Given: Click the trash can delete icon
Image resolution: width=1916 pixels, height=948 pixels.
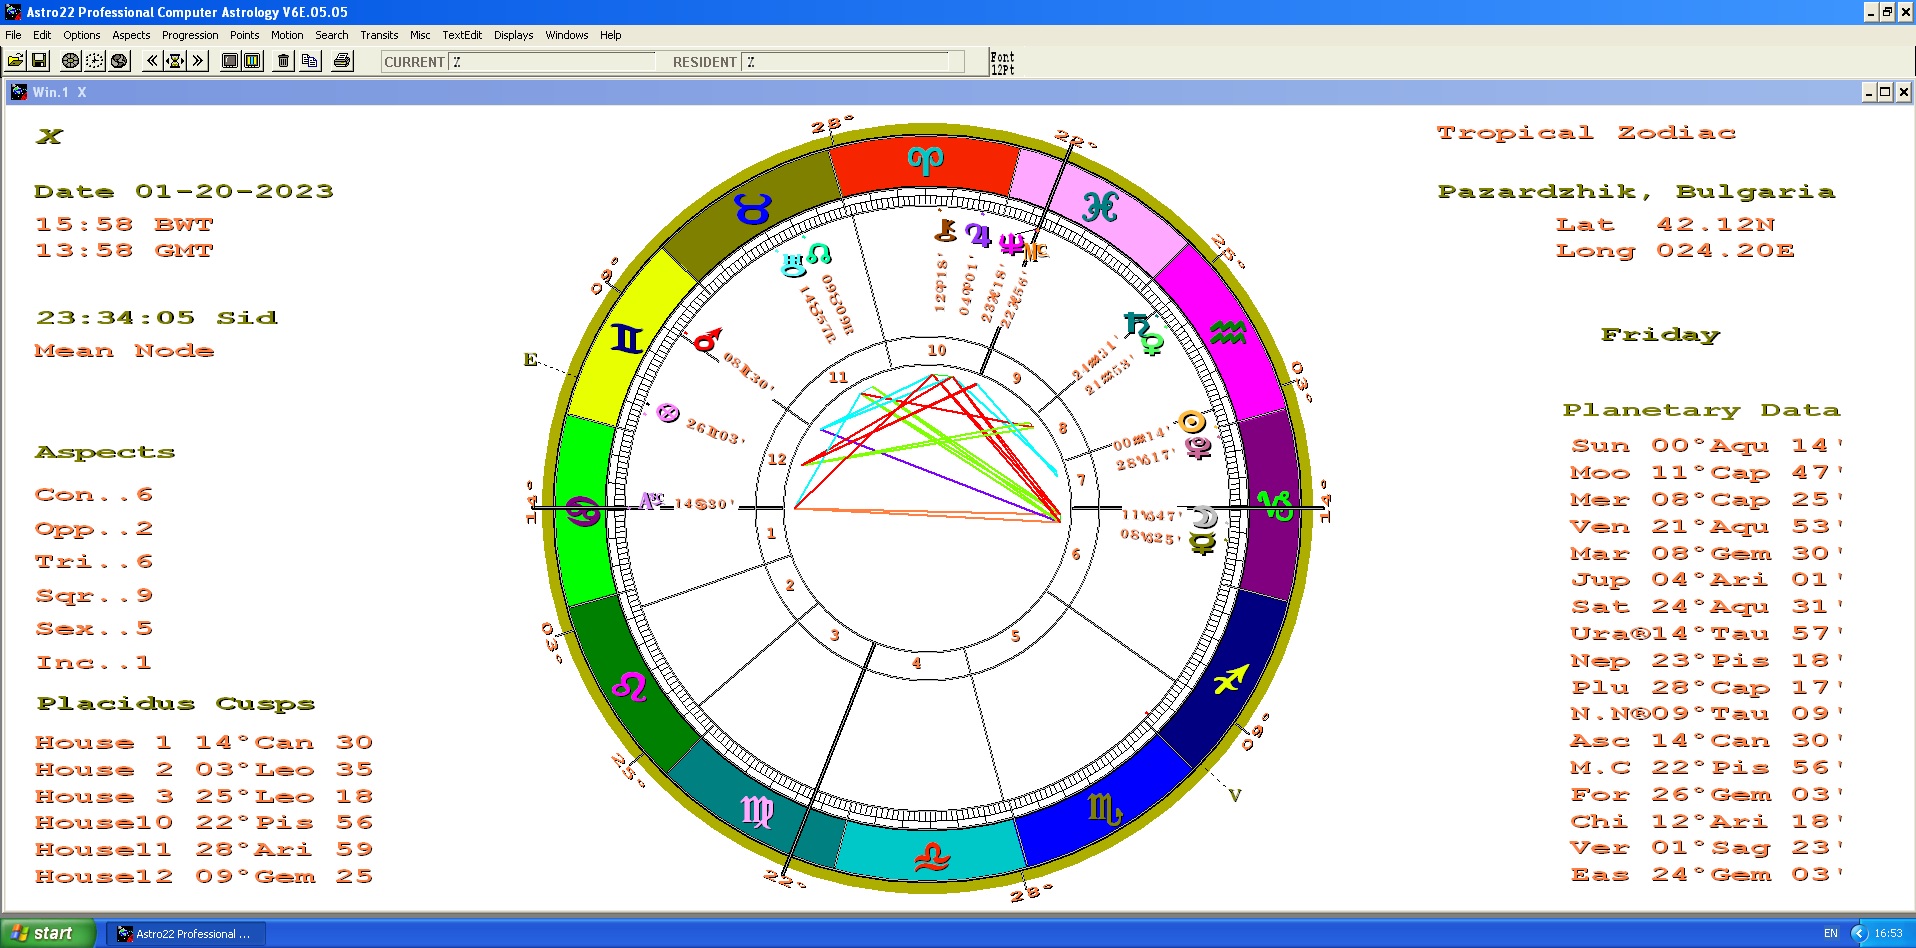Looking at the screenshot, I should click(x=283, y=61).
